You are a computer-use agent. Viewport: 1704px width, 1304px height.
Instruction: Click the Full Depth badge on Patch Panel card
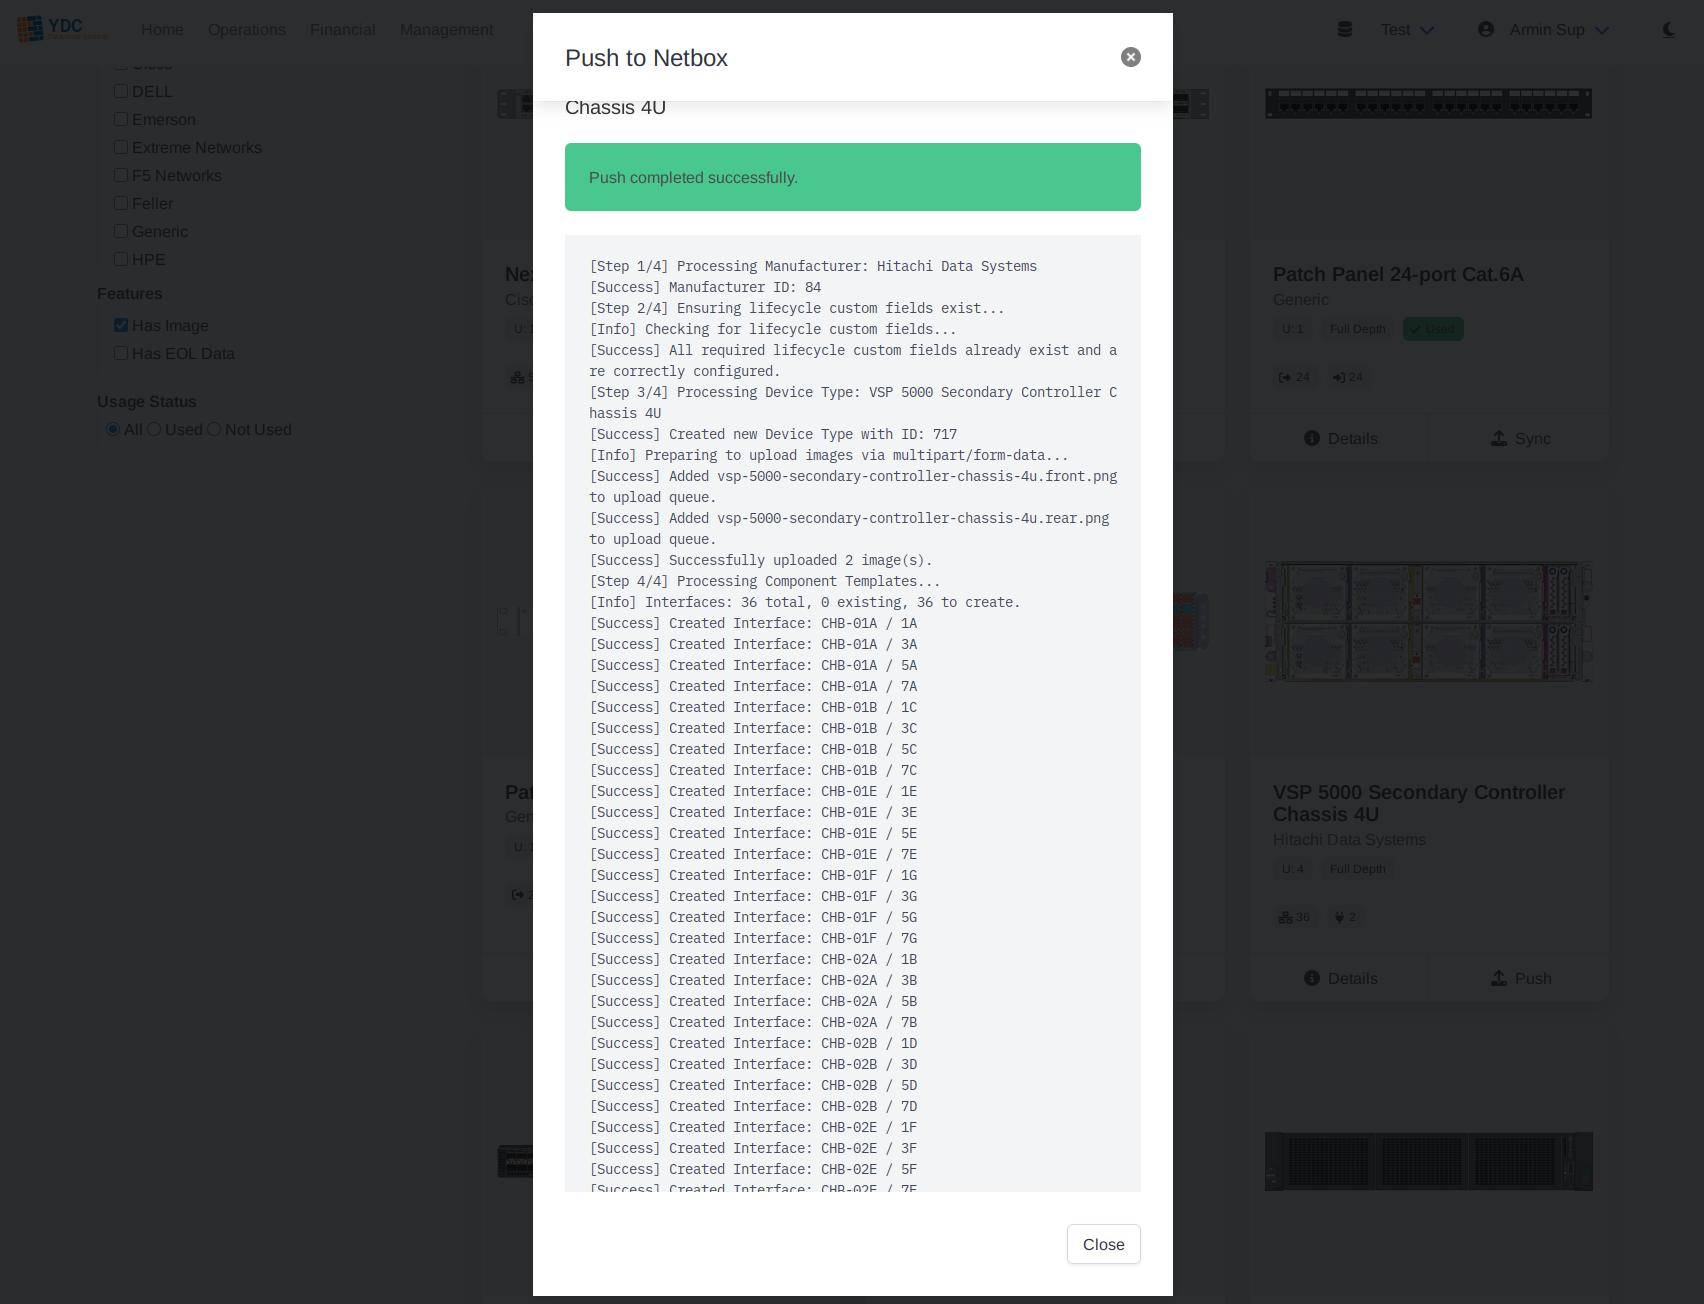(1358, 329)
